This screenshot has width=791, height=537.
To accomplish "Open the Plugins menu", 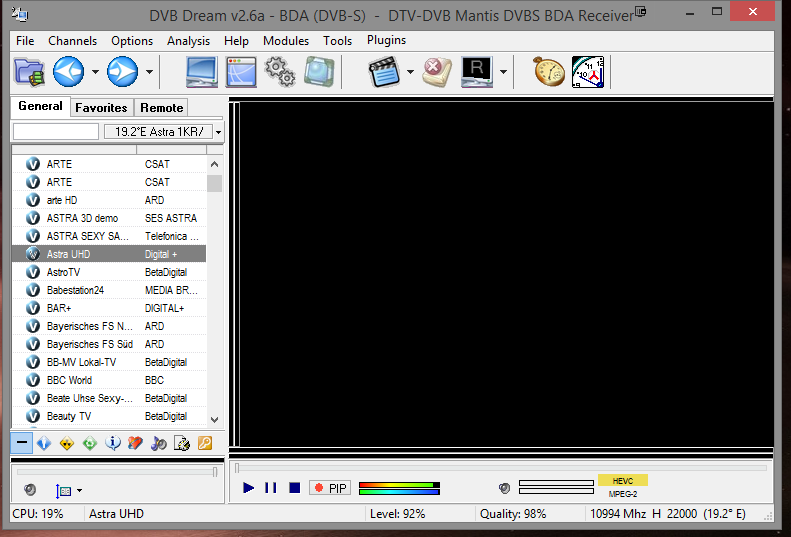I will [386, 40].
